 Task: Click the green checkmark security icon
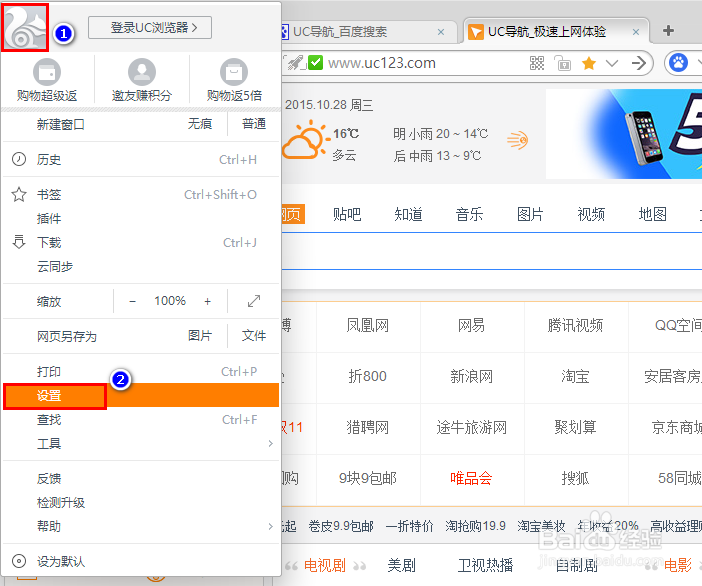[x=316, y=63]
